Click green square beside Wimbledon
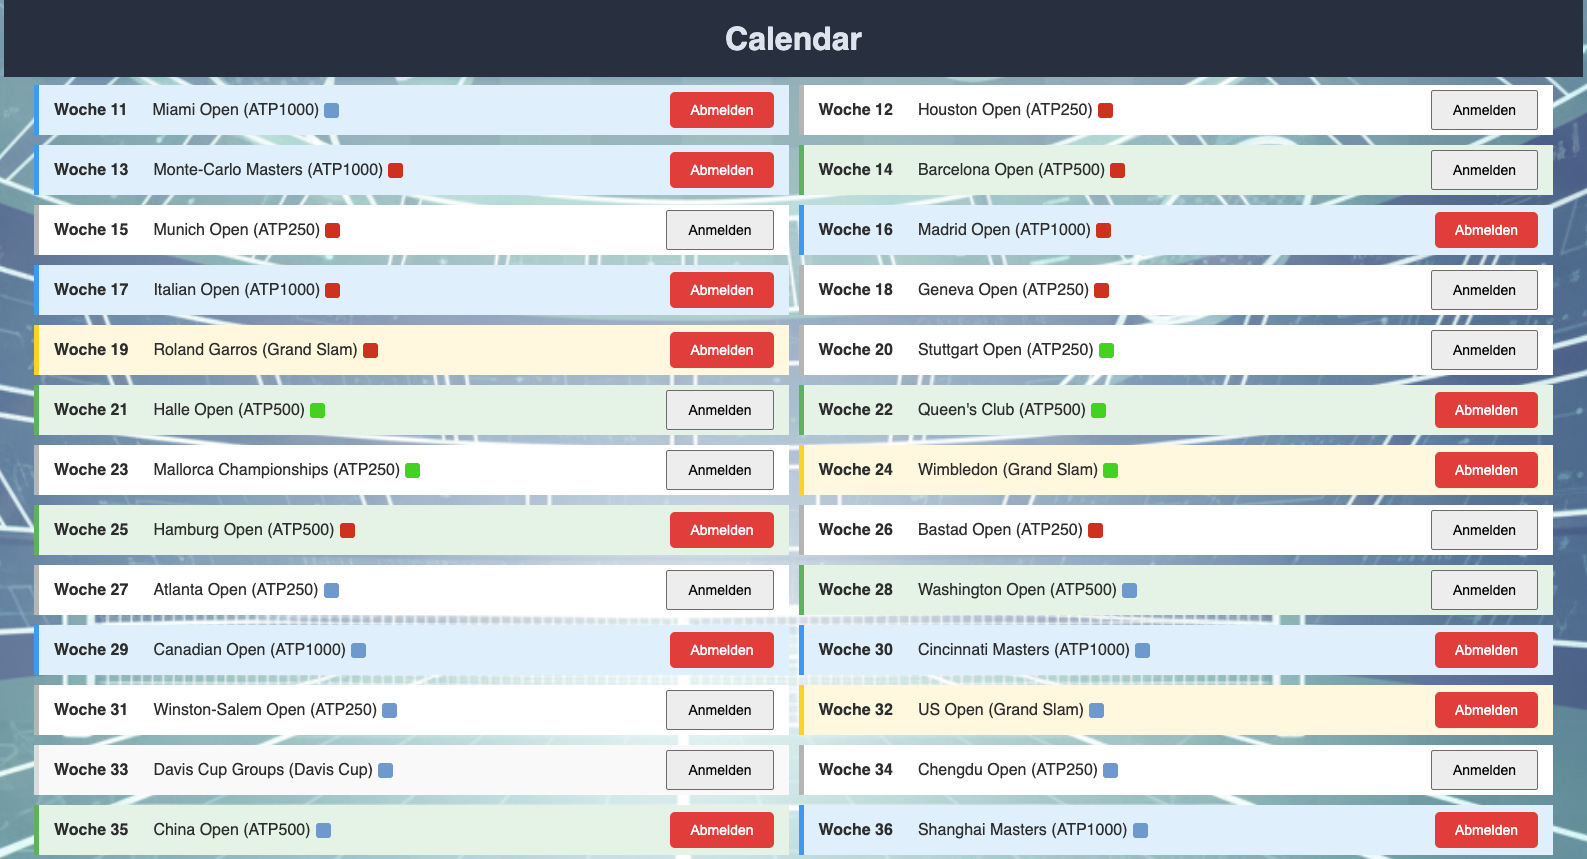Screen dimensions: 1587x859 click(1111, 471)
